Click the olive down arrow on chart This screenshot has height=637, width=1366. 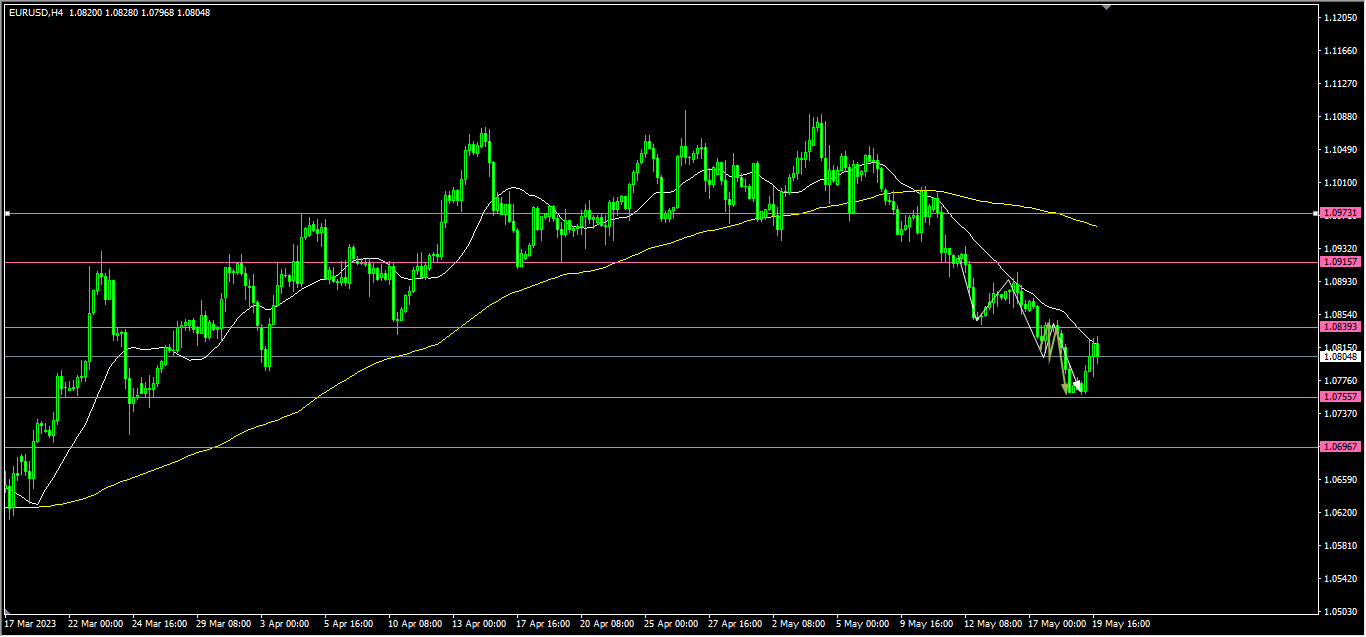[1064, 386]
